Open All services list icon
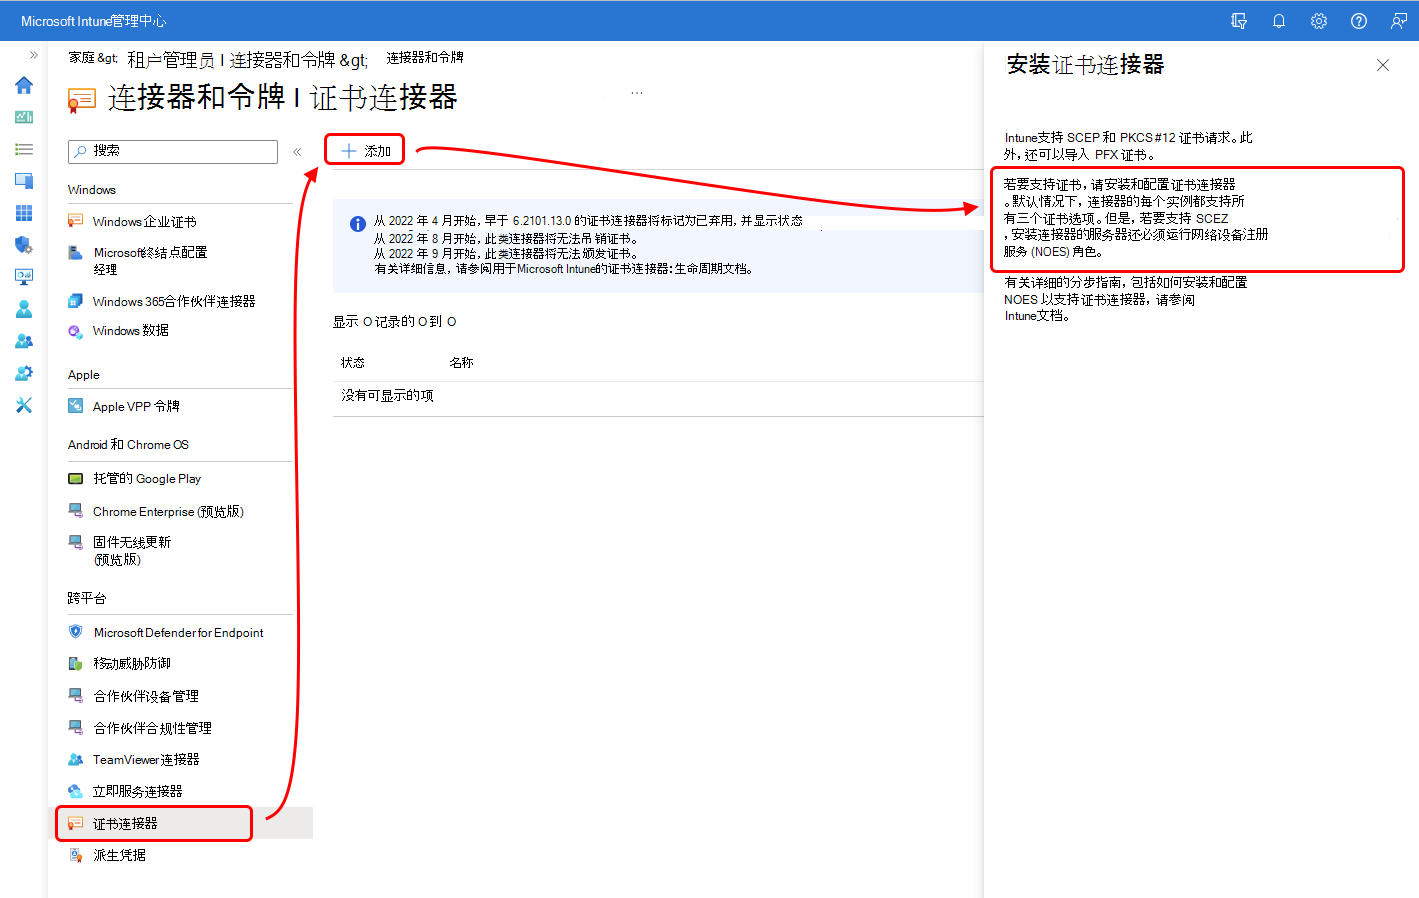The image size is (1419, 898). [x=24, y=149]
